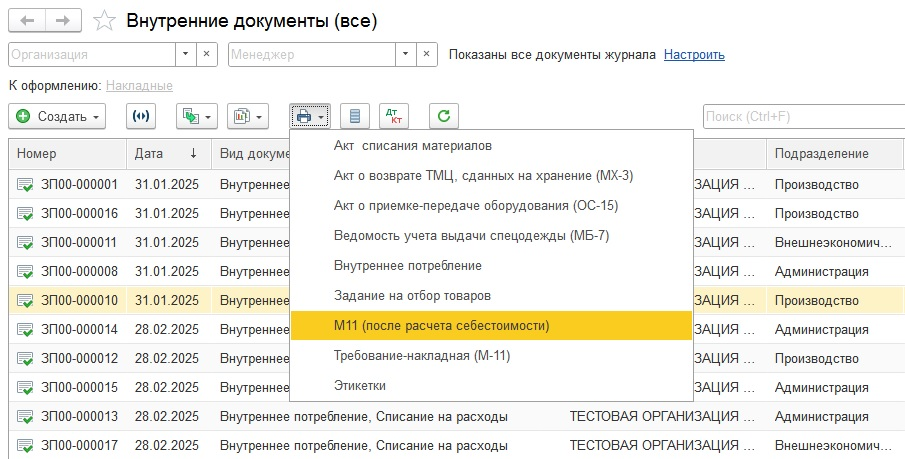Clear the Менеджер field with the X
Screen dimensions: 905x459
coord(427,55)
